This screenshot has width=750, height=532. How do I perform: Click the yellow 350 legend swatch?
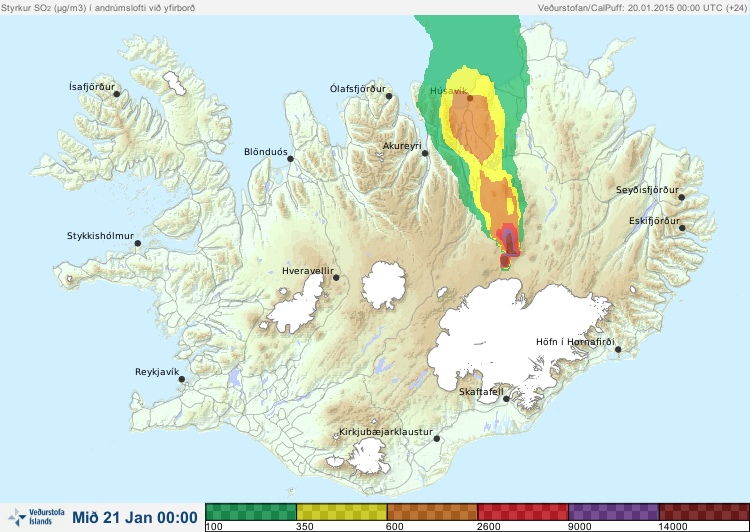[342, 512]
